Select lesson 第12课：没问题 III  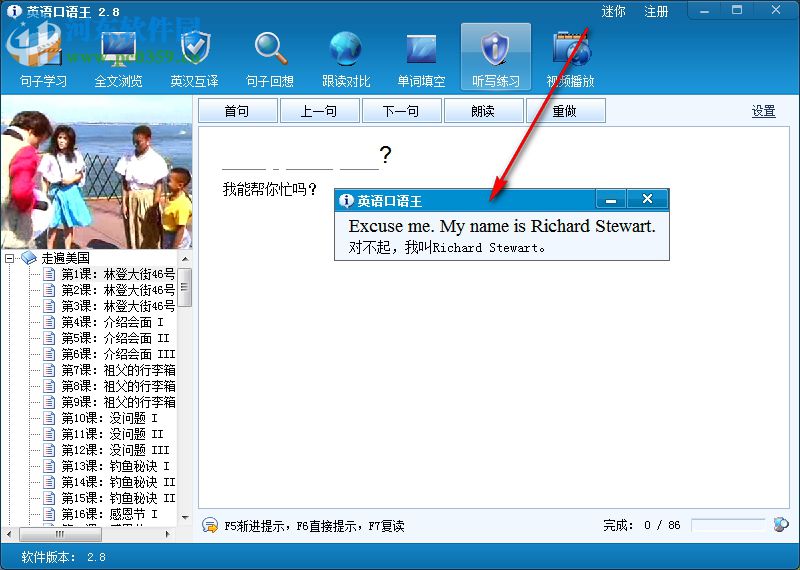(115, 450)
